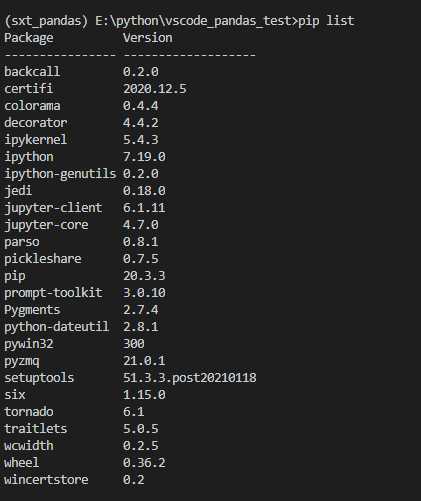Click the 'pywin32' package name
The height and width of the screenshot is (501, 421).
[29, 344]
